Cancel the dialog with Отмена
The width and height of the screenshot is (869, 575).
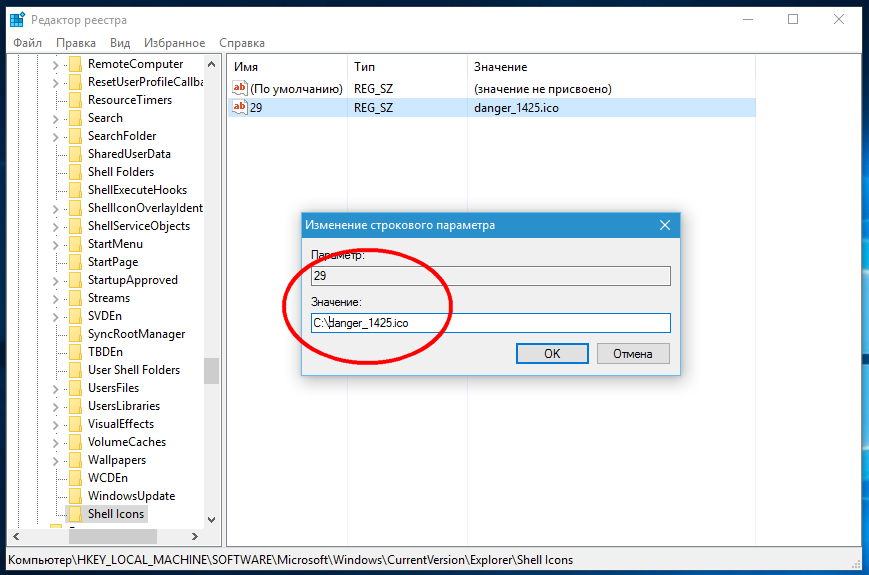pyautogui.click(x=633, y=353)
